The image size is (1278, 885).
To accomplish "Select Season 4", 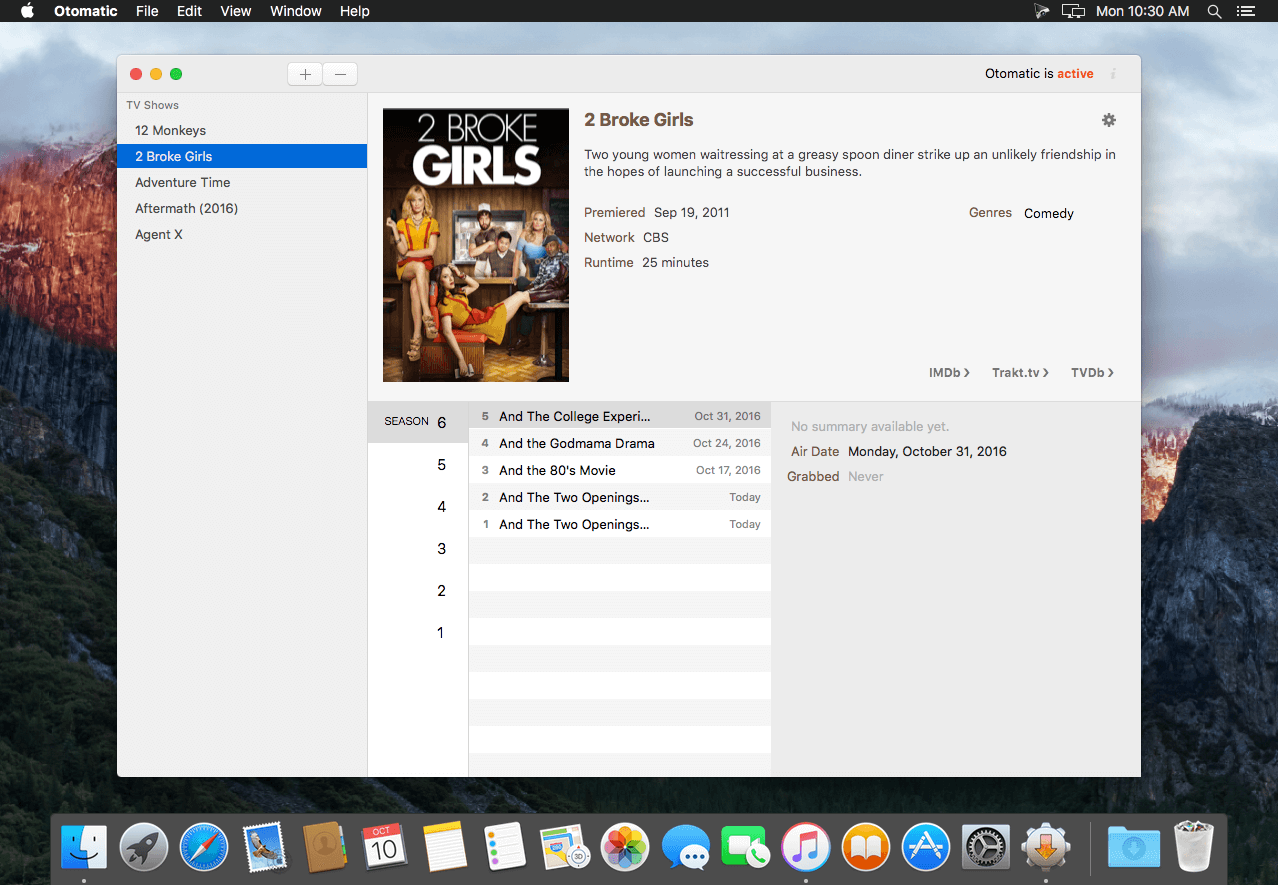I will pyautogui.click(x=418, y=507).
